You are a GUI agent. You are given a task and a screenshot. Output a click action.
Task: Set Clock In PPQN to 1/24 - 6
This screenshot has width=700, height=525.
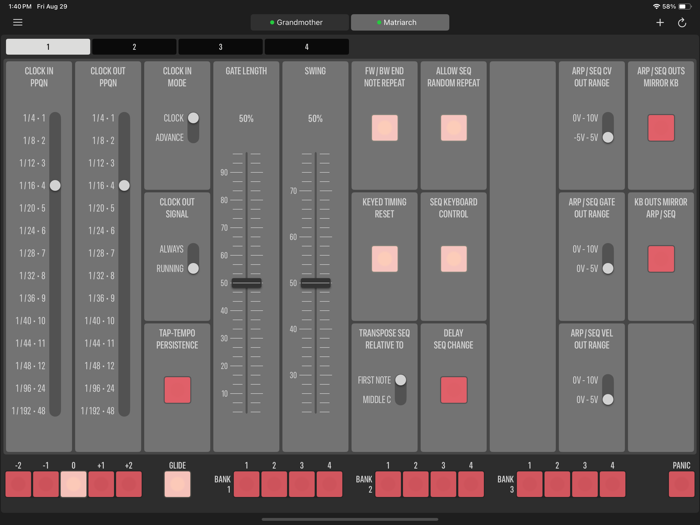pos(32,230)
